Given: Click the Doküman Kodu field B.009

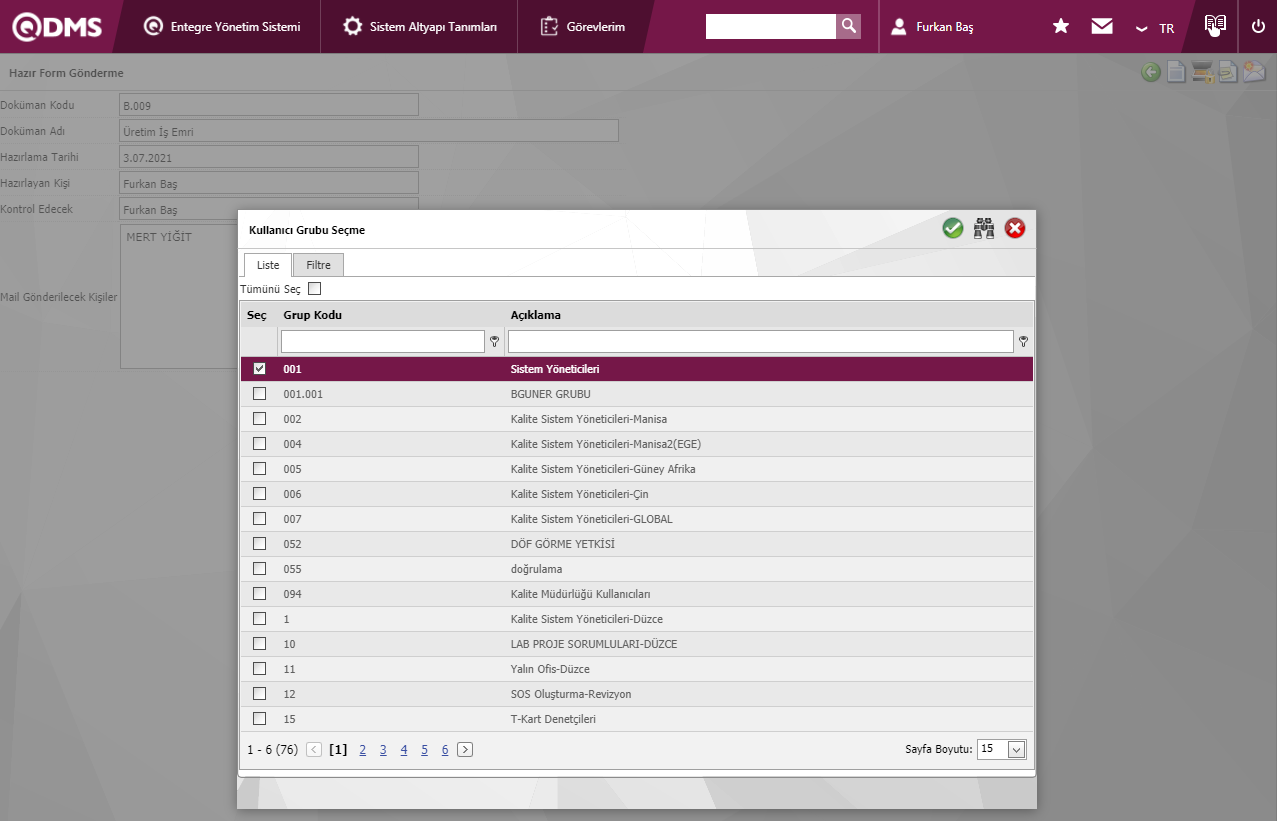Looking at the screenshot, I should (268, 105).
